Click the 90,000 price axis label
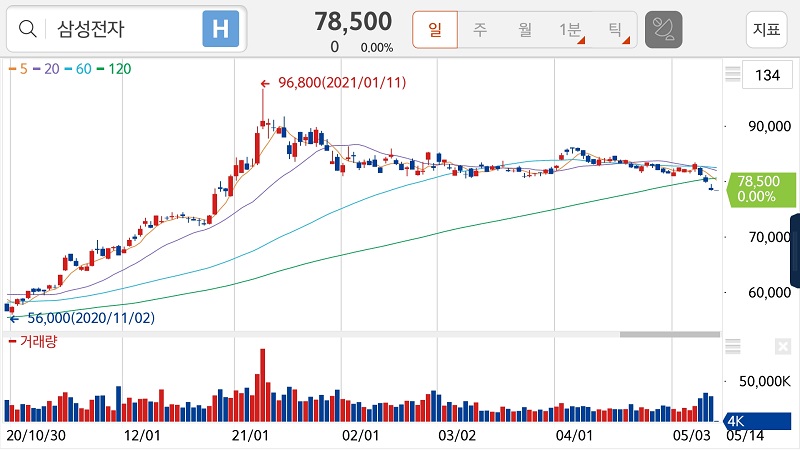This screenshot has width=800, height=450. tap(769, 127)
